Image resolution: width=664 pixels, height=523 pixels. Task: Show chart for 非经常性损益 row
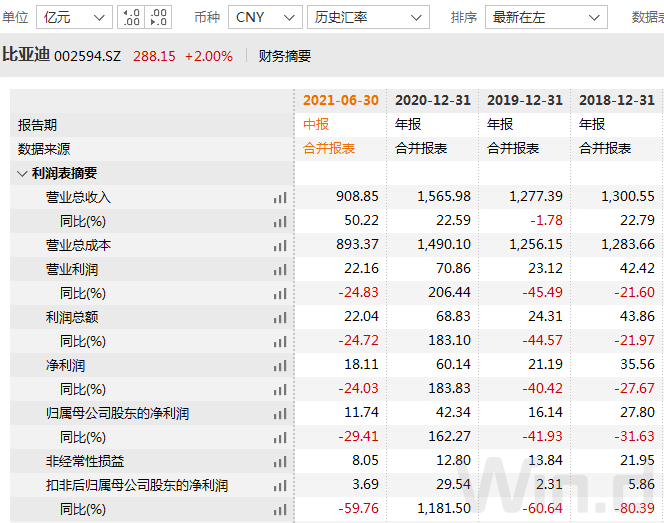coord(279,462)
